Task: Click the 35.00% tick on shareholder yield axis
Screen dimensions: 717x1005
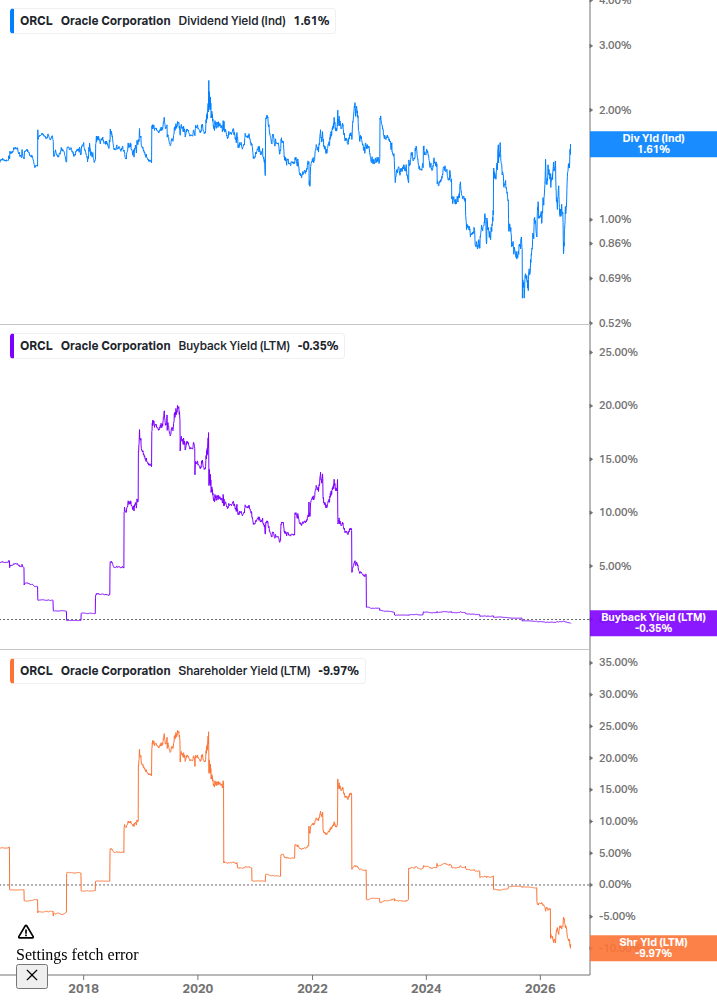Action: [x=618, y=663]
